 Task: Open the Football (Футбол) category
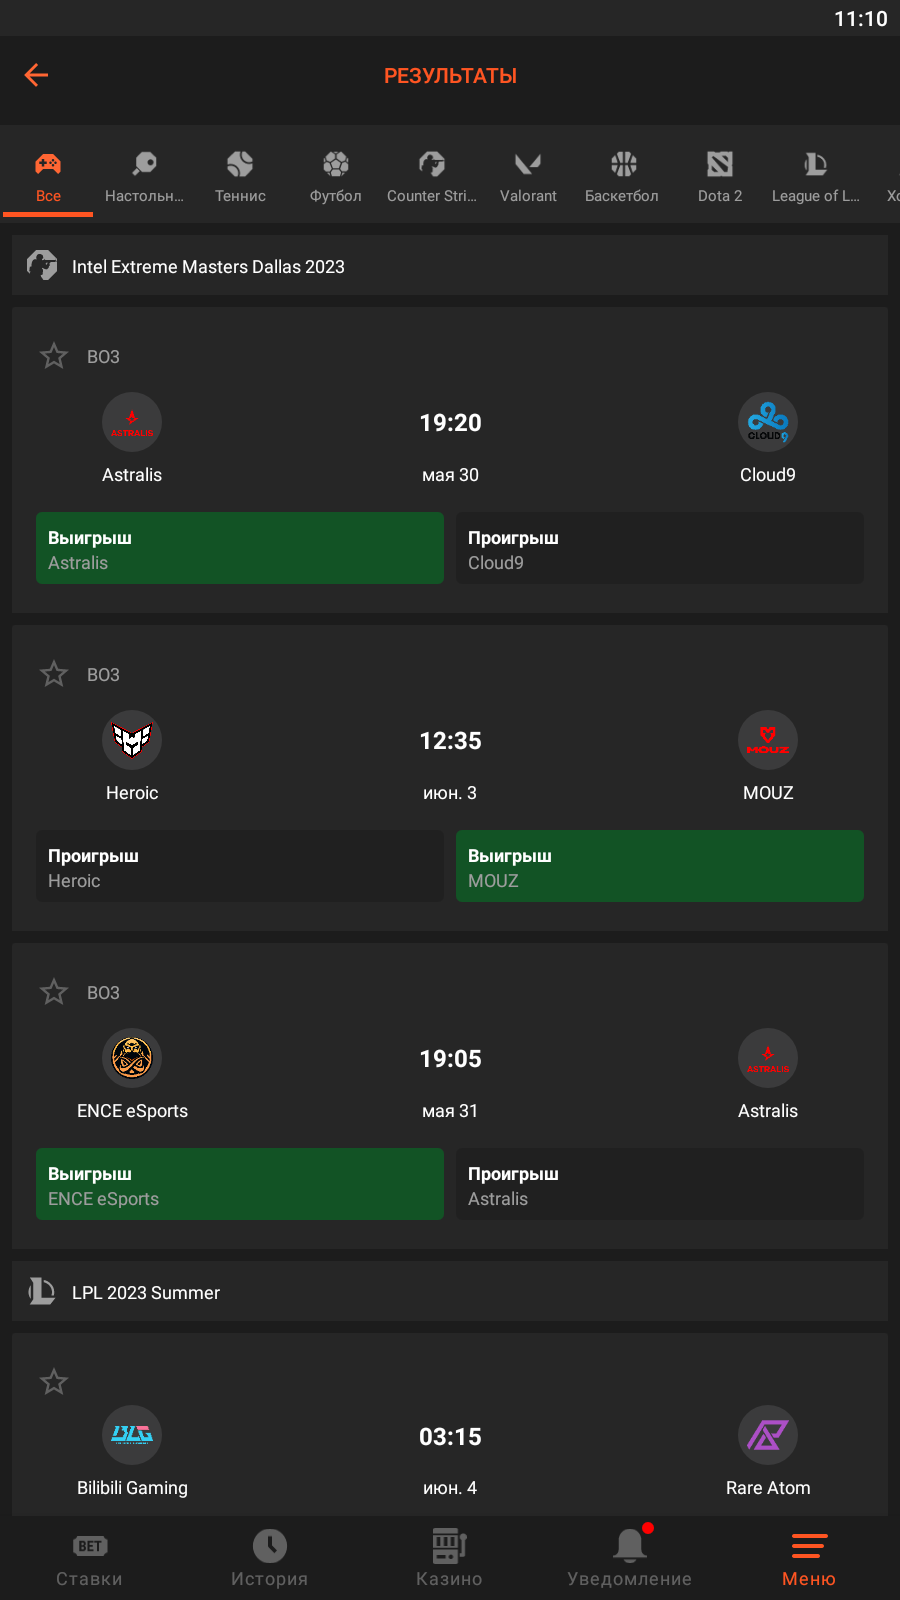336,175
